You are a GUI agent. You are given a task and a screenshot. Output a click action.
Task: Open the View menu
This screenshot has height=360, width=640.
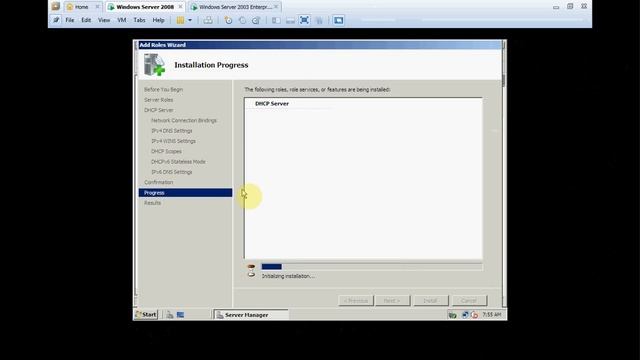pos(104,20)
